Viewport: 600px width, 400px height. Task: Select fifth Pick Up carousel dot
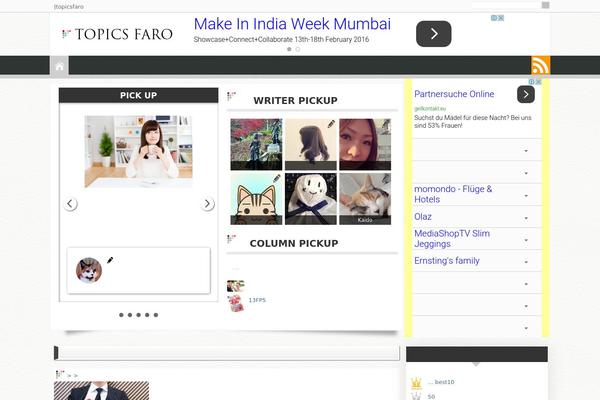156,315
